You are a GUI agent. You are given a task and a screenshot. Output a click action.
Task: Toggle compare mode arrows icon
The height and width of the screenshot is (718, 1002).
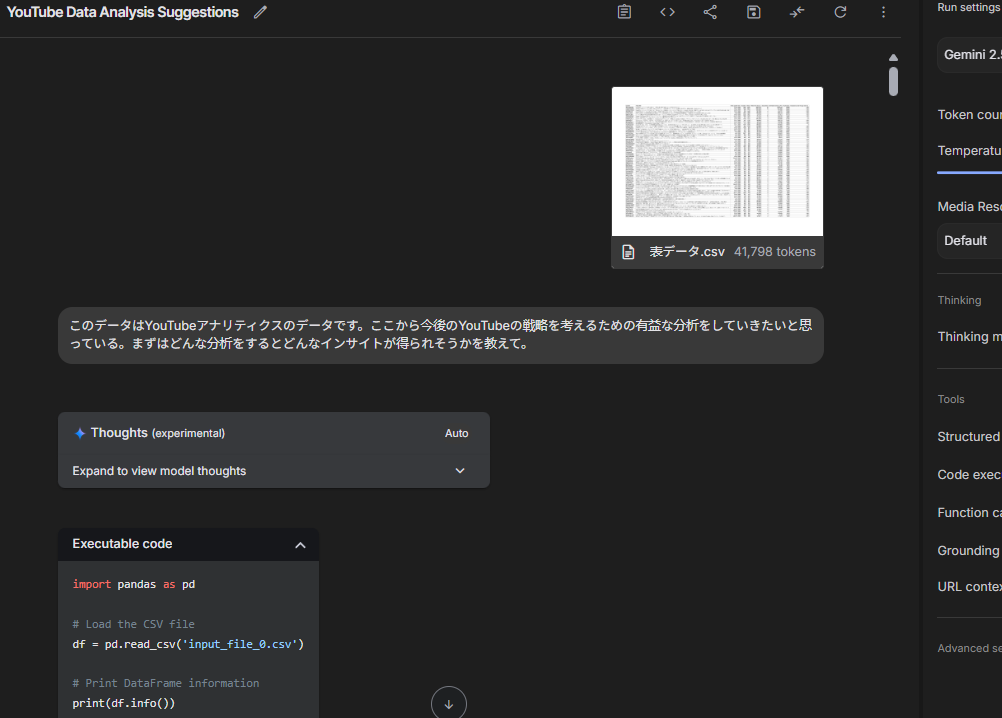[x=797, y=12]
